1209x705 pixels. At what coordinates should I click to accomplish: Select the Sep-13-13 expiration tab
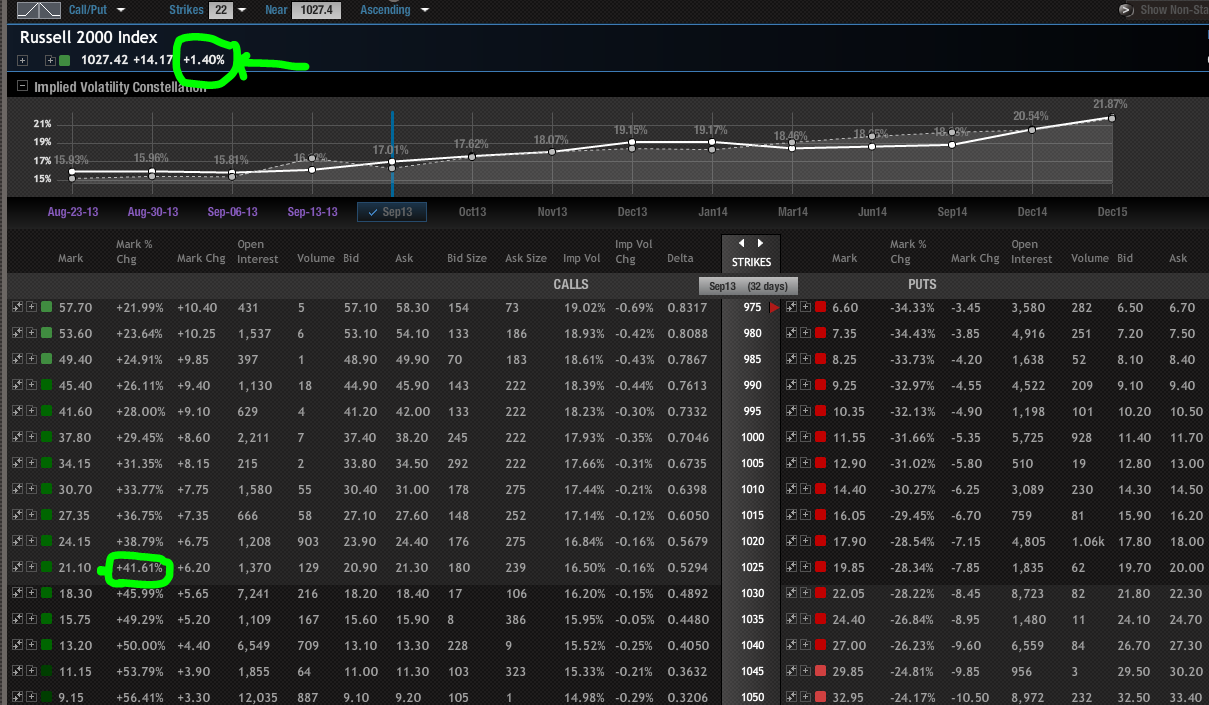[x=313, y=212]
